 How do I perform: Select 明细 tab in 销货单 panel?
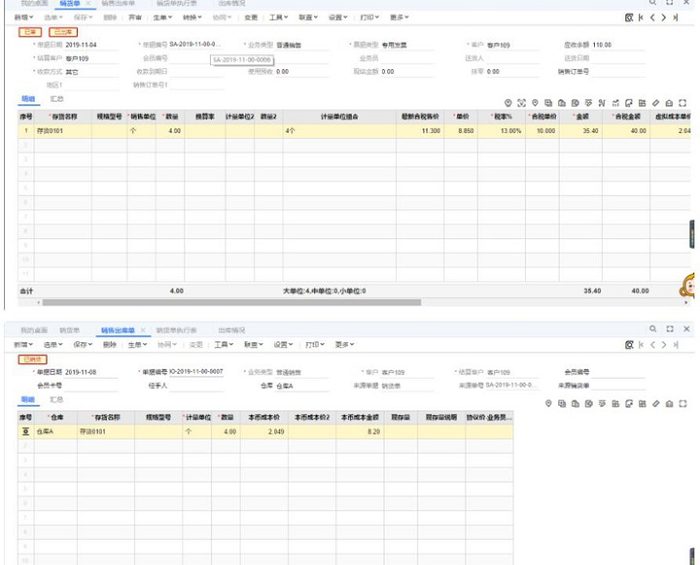(29, 99)
